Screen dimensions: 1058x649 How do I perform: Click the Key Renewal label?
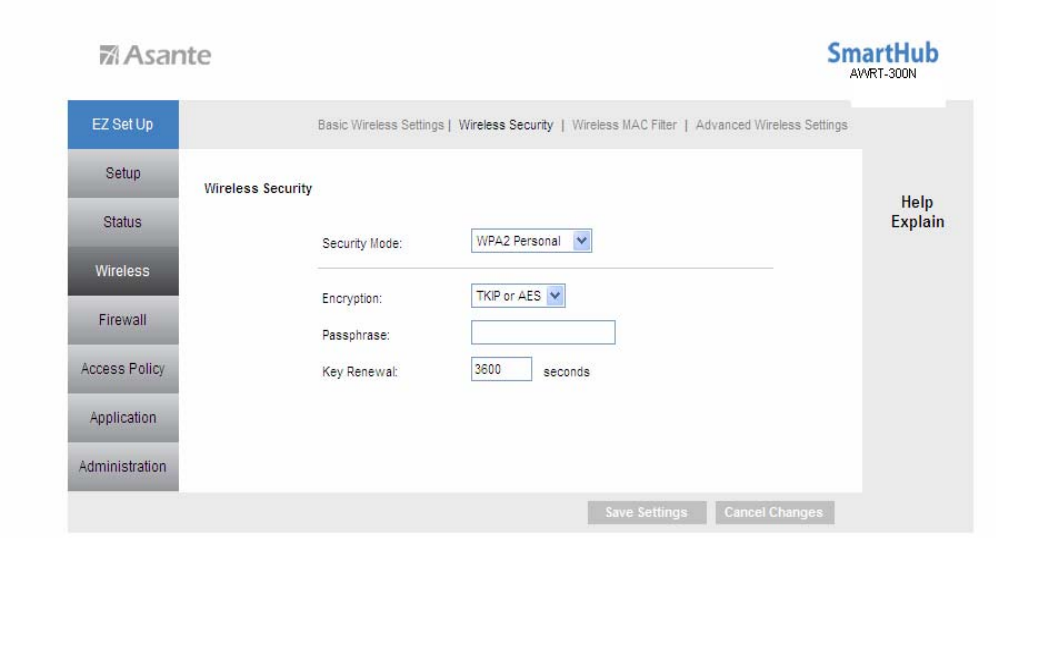(360, 372)
